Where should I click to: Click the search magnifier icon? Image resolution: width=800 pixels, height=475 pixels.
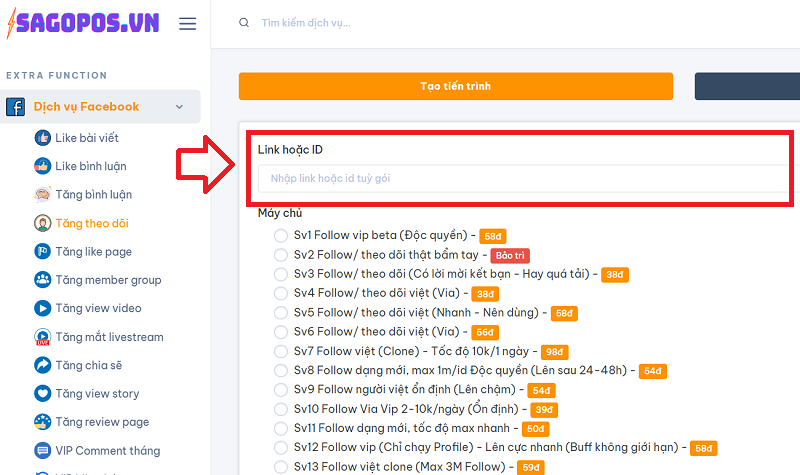(x=244, y=23)
